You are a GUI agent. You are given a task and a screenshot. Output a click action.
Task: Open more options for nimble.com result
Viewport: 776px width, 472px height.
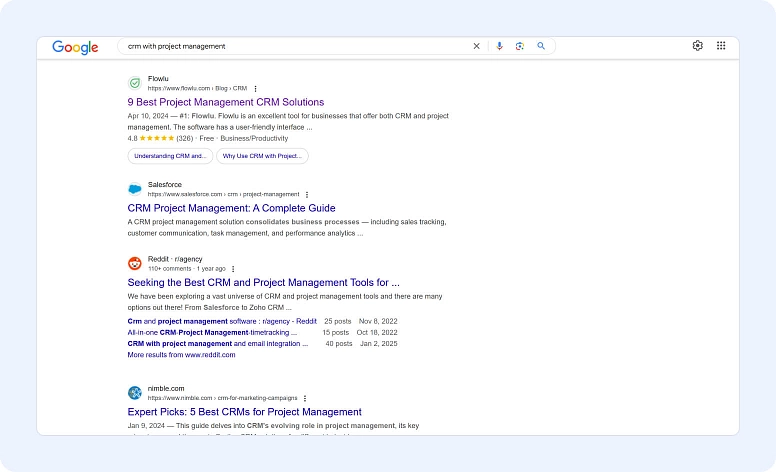point(305,398)
